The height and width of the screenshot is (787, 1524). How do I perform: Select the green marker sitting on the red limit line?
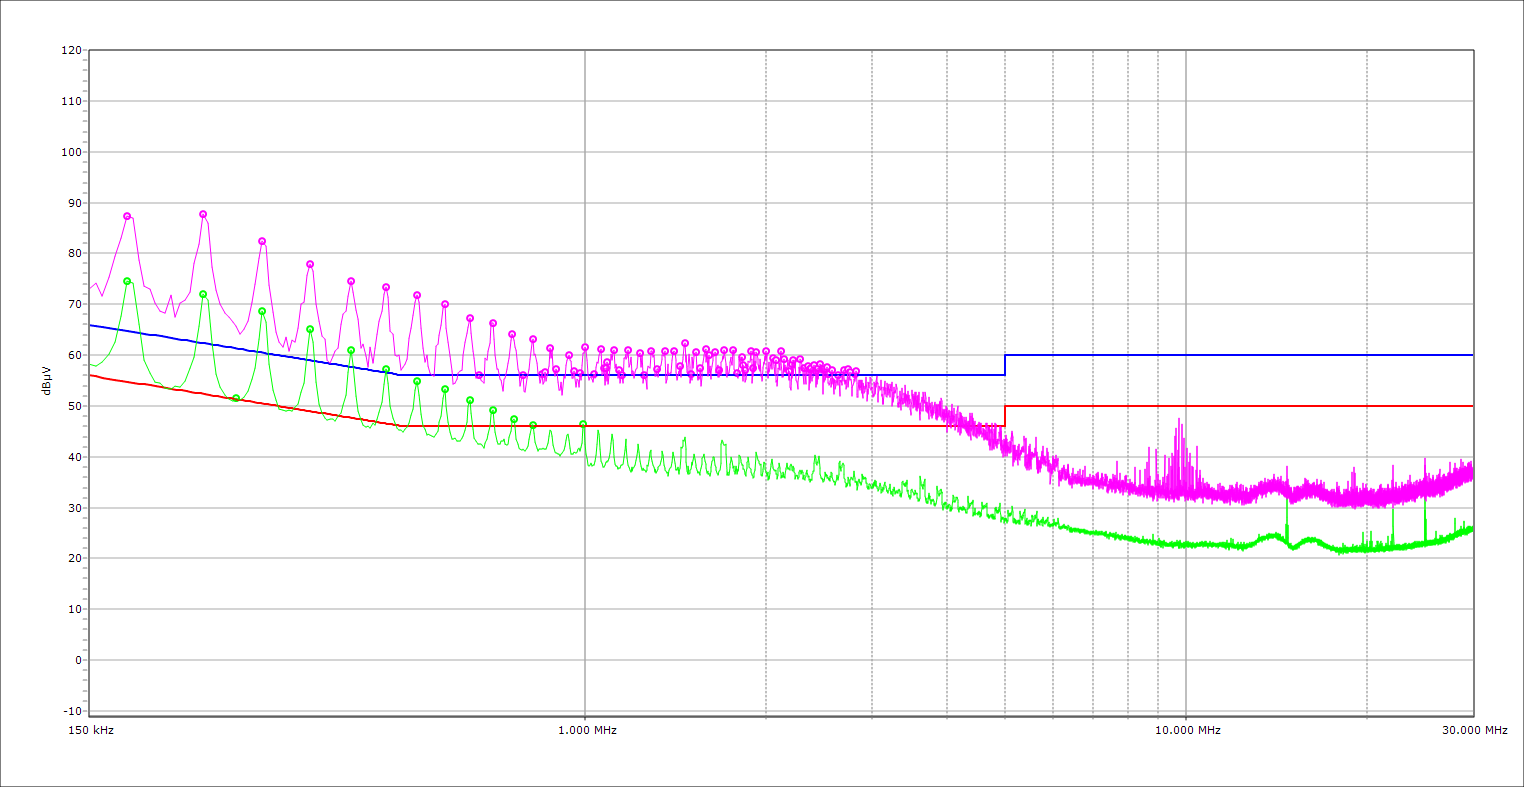(236, 397)
